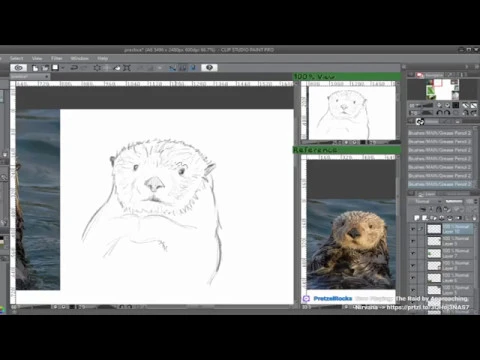Click the Create layer mask icon

458,218
